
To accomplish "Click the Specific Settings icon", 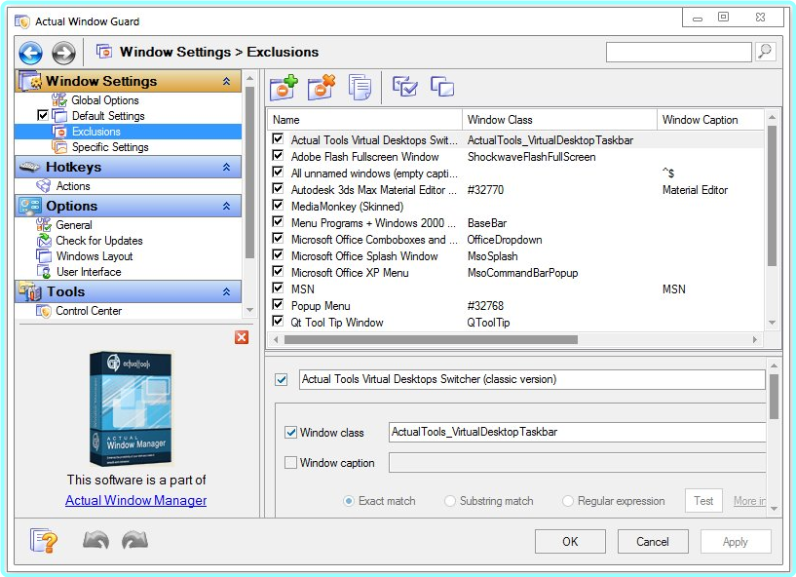I will (59, 147).
